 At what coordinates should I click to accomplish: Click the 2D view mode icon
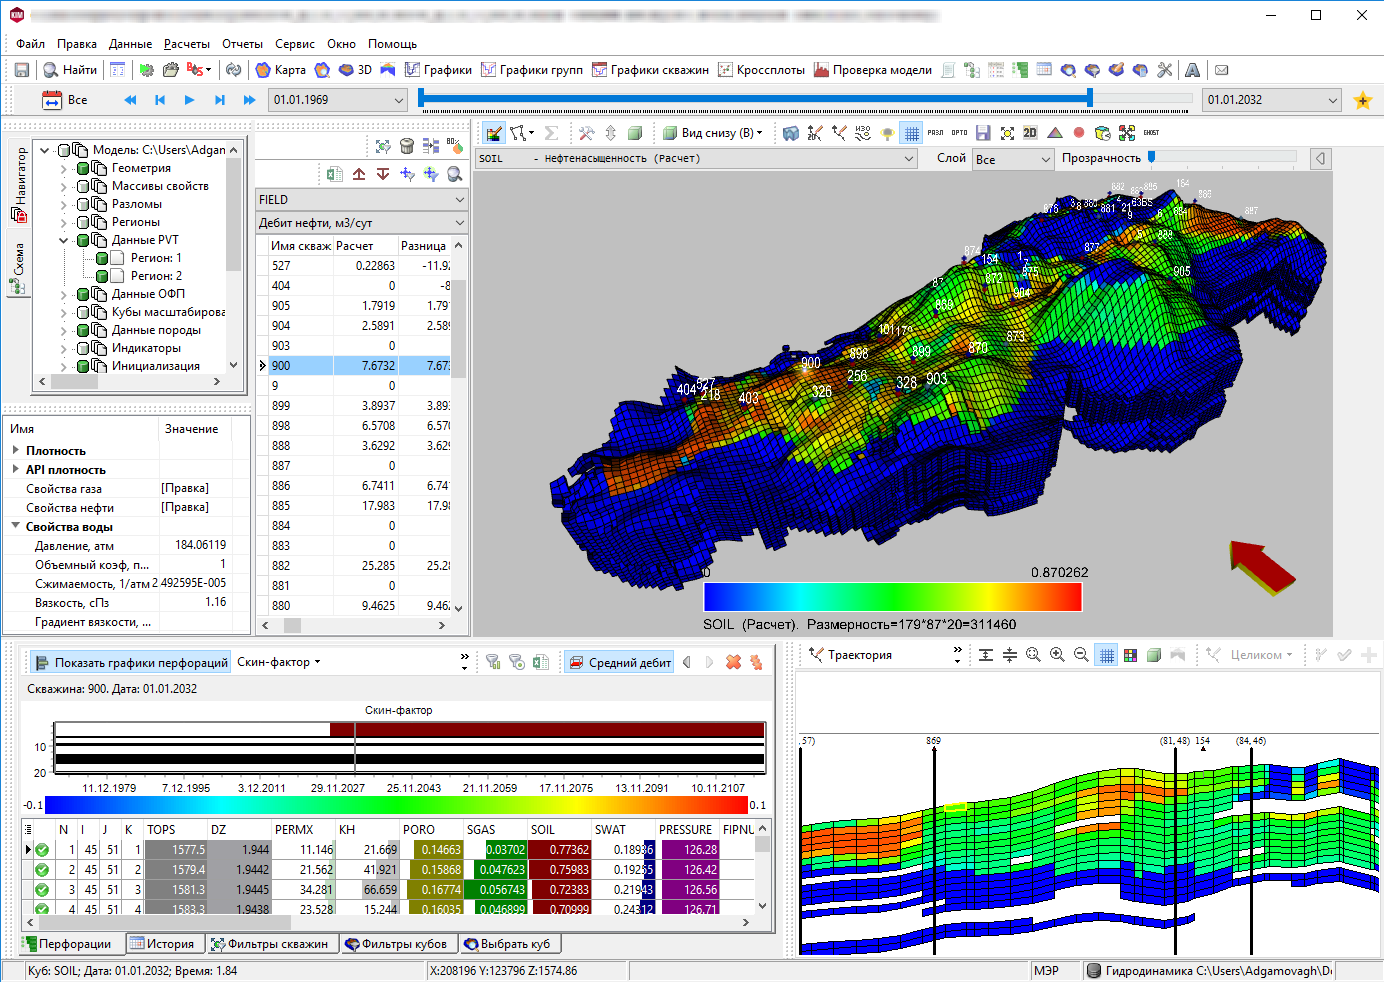[x=1030, y=133]
